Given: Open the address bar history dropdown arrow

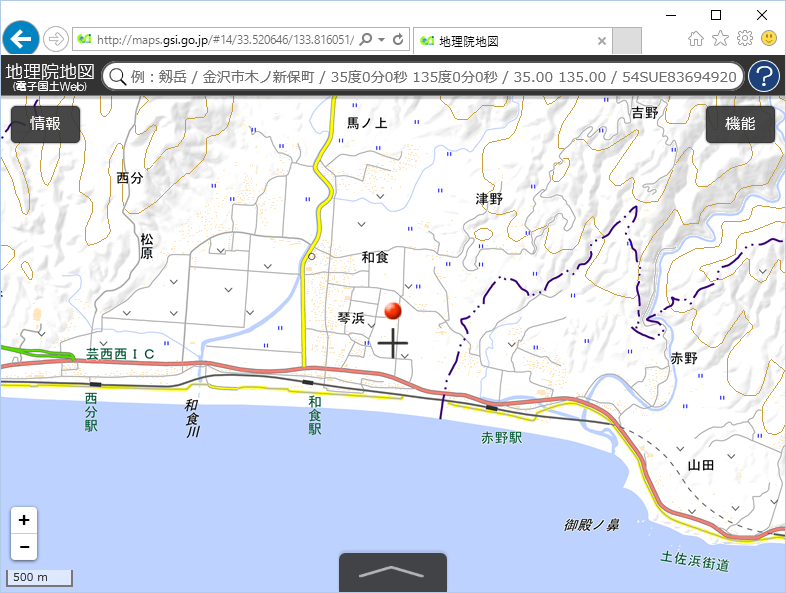Looking at the screenshot, I should 381,40.
